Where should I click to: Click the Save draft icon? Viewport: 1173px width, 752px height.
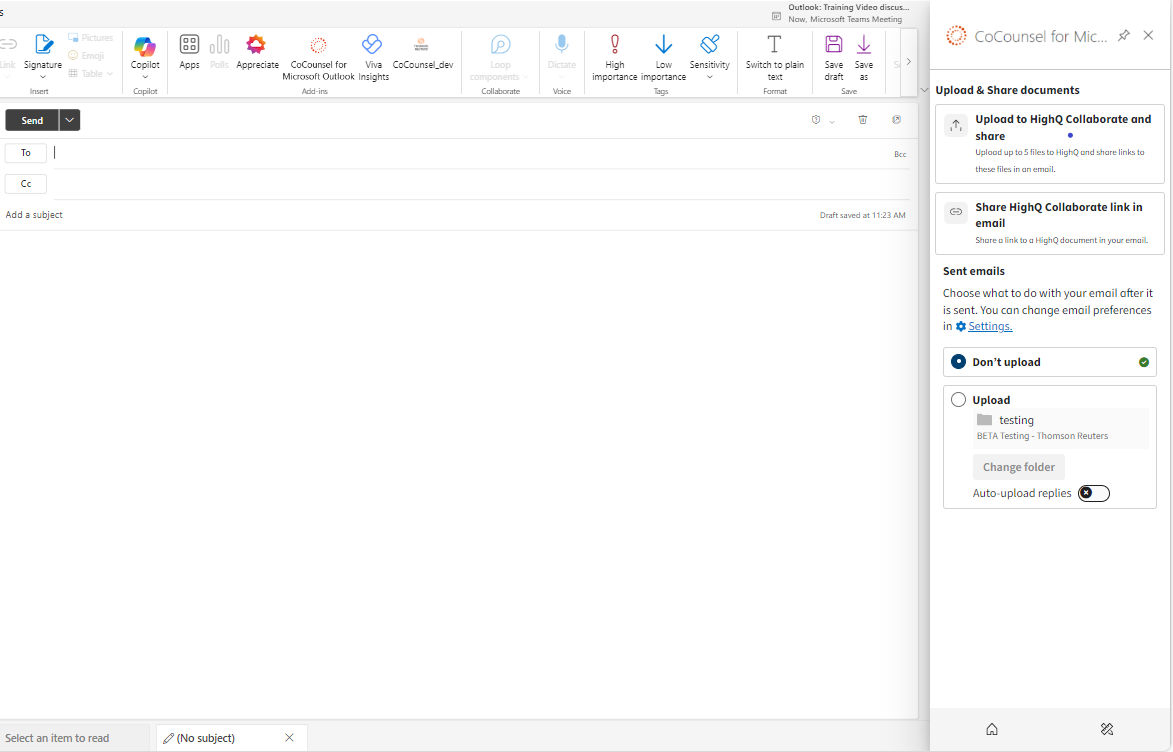[833, 58]
